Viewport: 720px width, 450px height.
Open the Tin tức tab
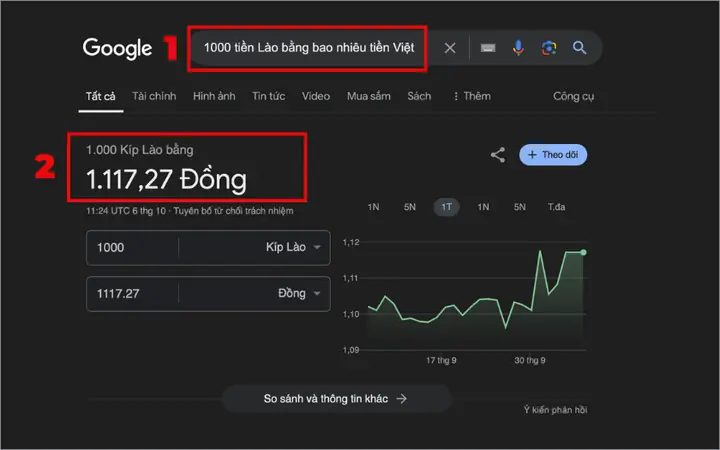pos(269,96)
